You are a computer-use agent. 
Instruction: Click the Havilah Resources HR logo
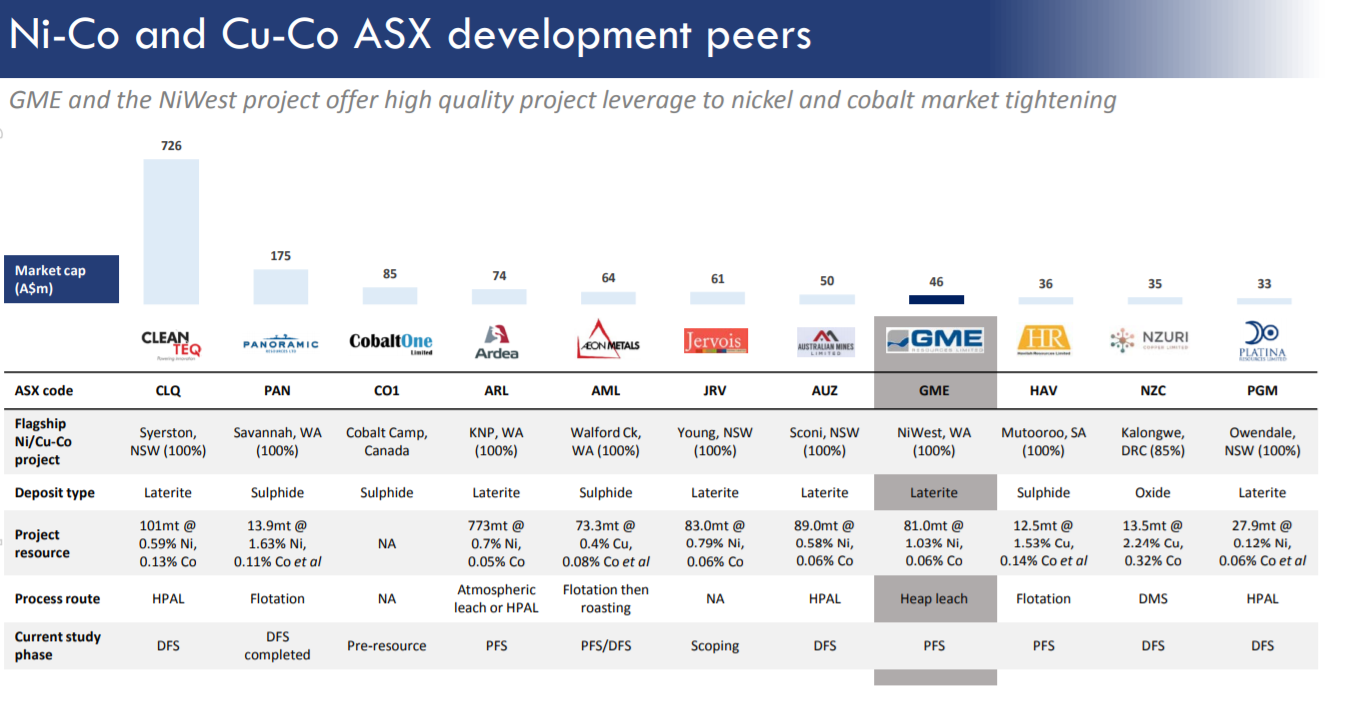click(x=1042, y=340)
